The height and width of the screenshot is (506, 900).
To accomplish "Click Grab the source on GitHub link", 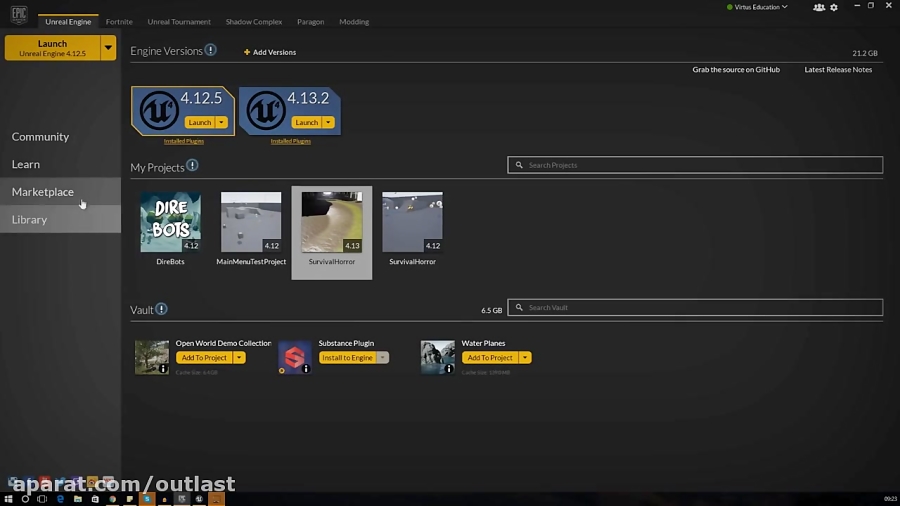I will (x=736, y=70).
